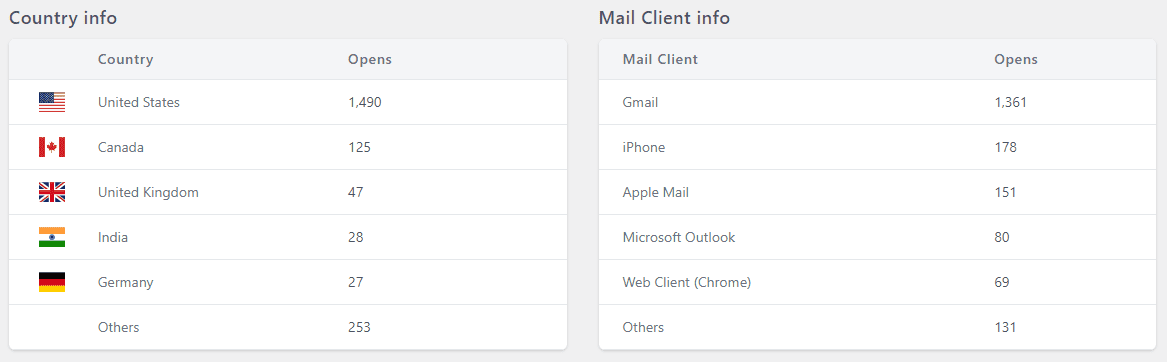The image size is (1167, 362).
Task: Click the 1,361 Gmail opens value
Action: [1011, 102]
